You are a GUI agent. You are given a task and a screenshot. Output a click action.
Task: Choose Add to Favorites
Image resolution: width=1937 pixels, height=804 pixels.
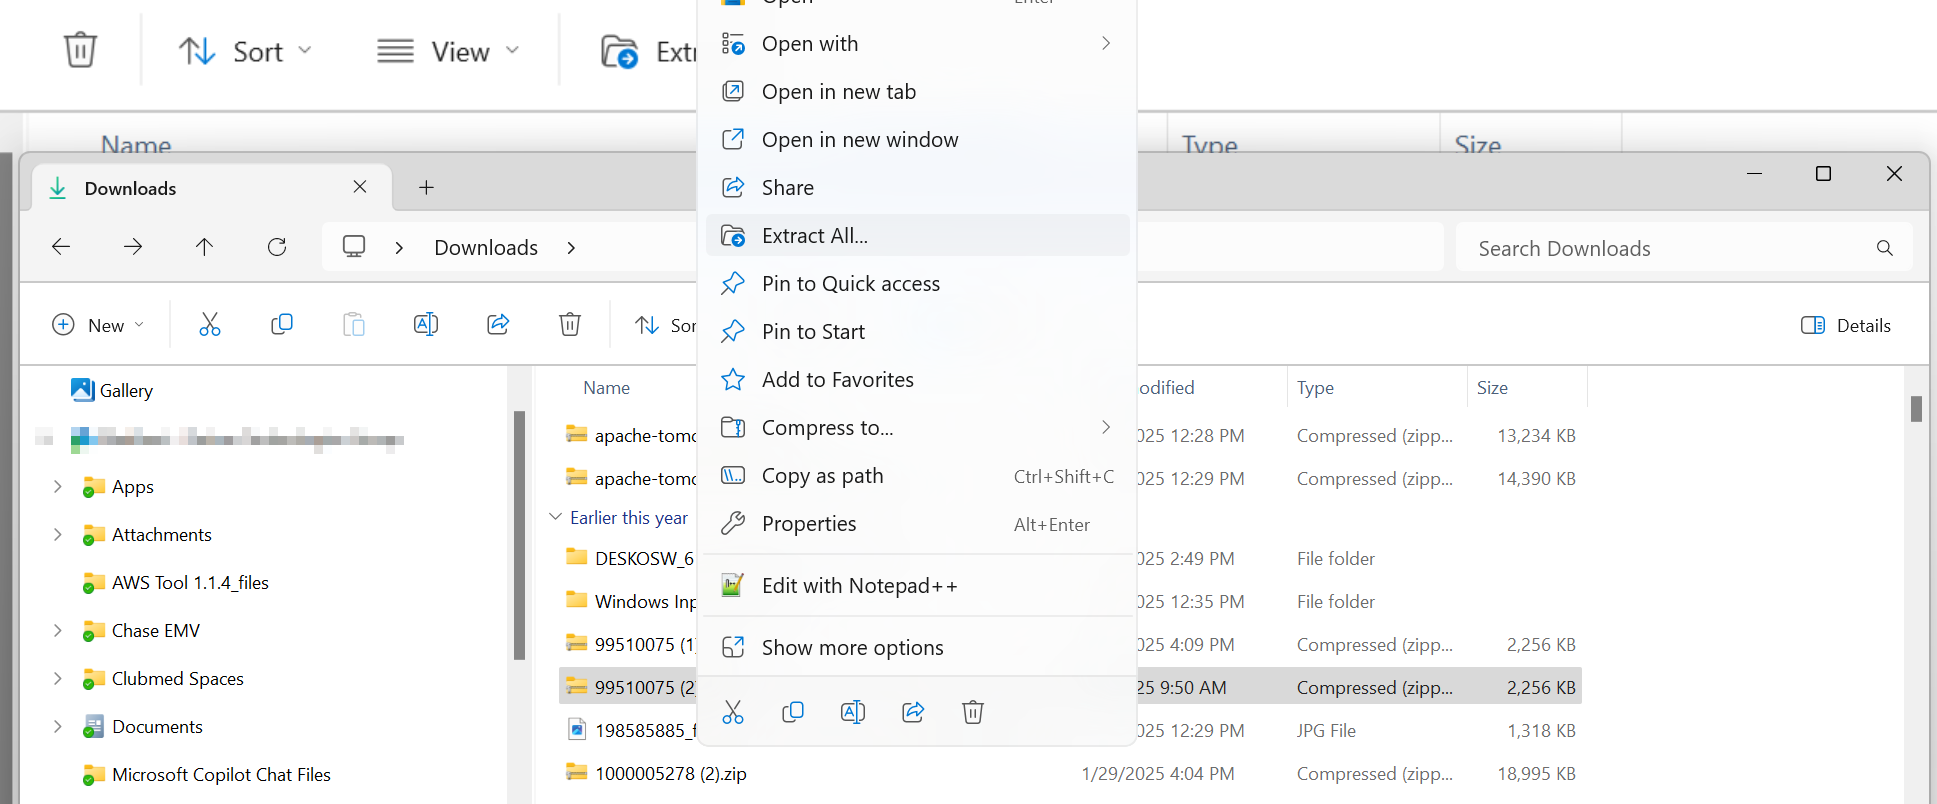[917, 379]
